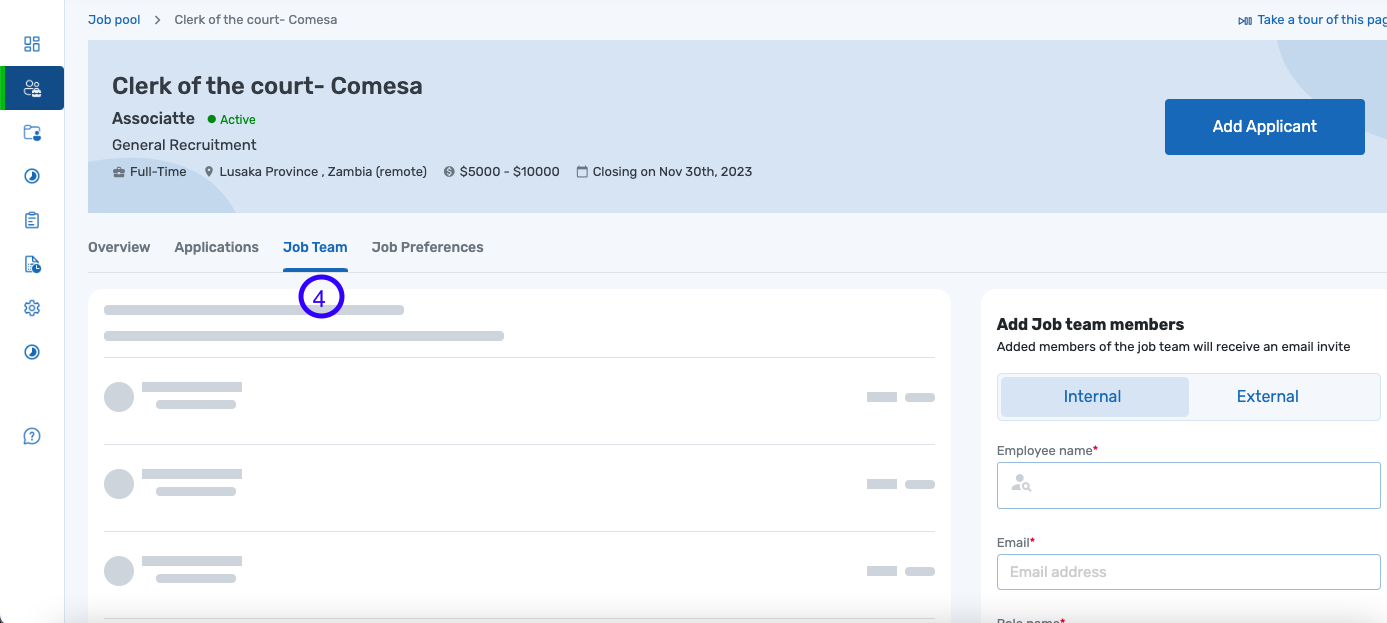The width and height of the screenshot is (1387, 623).
Task: Open the Applications tab
Action: pos(216,247)
